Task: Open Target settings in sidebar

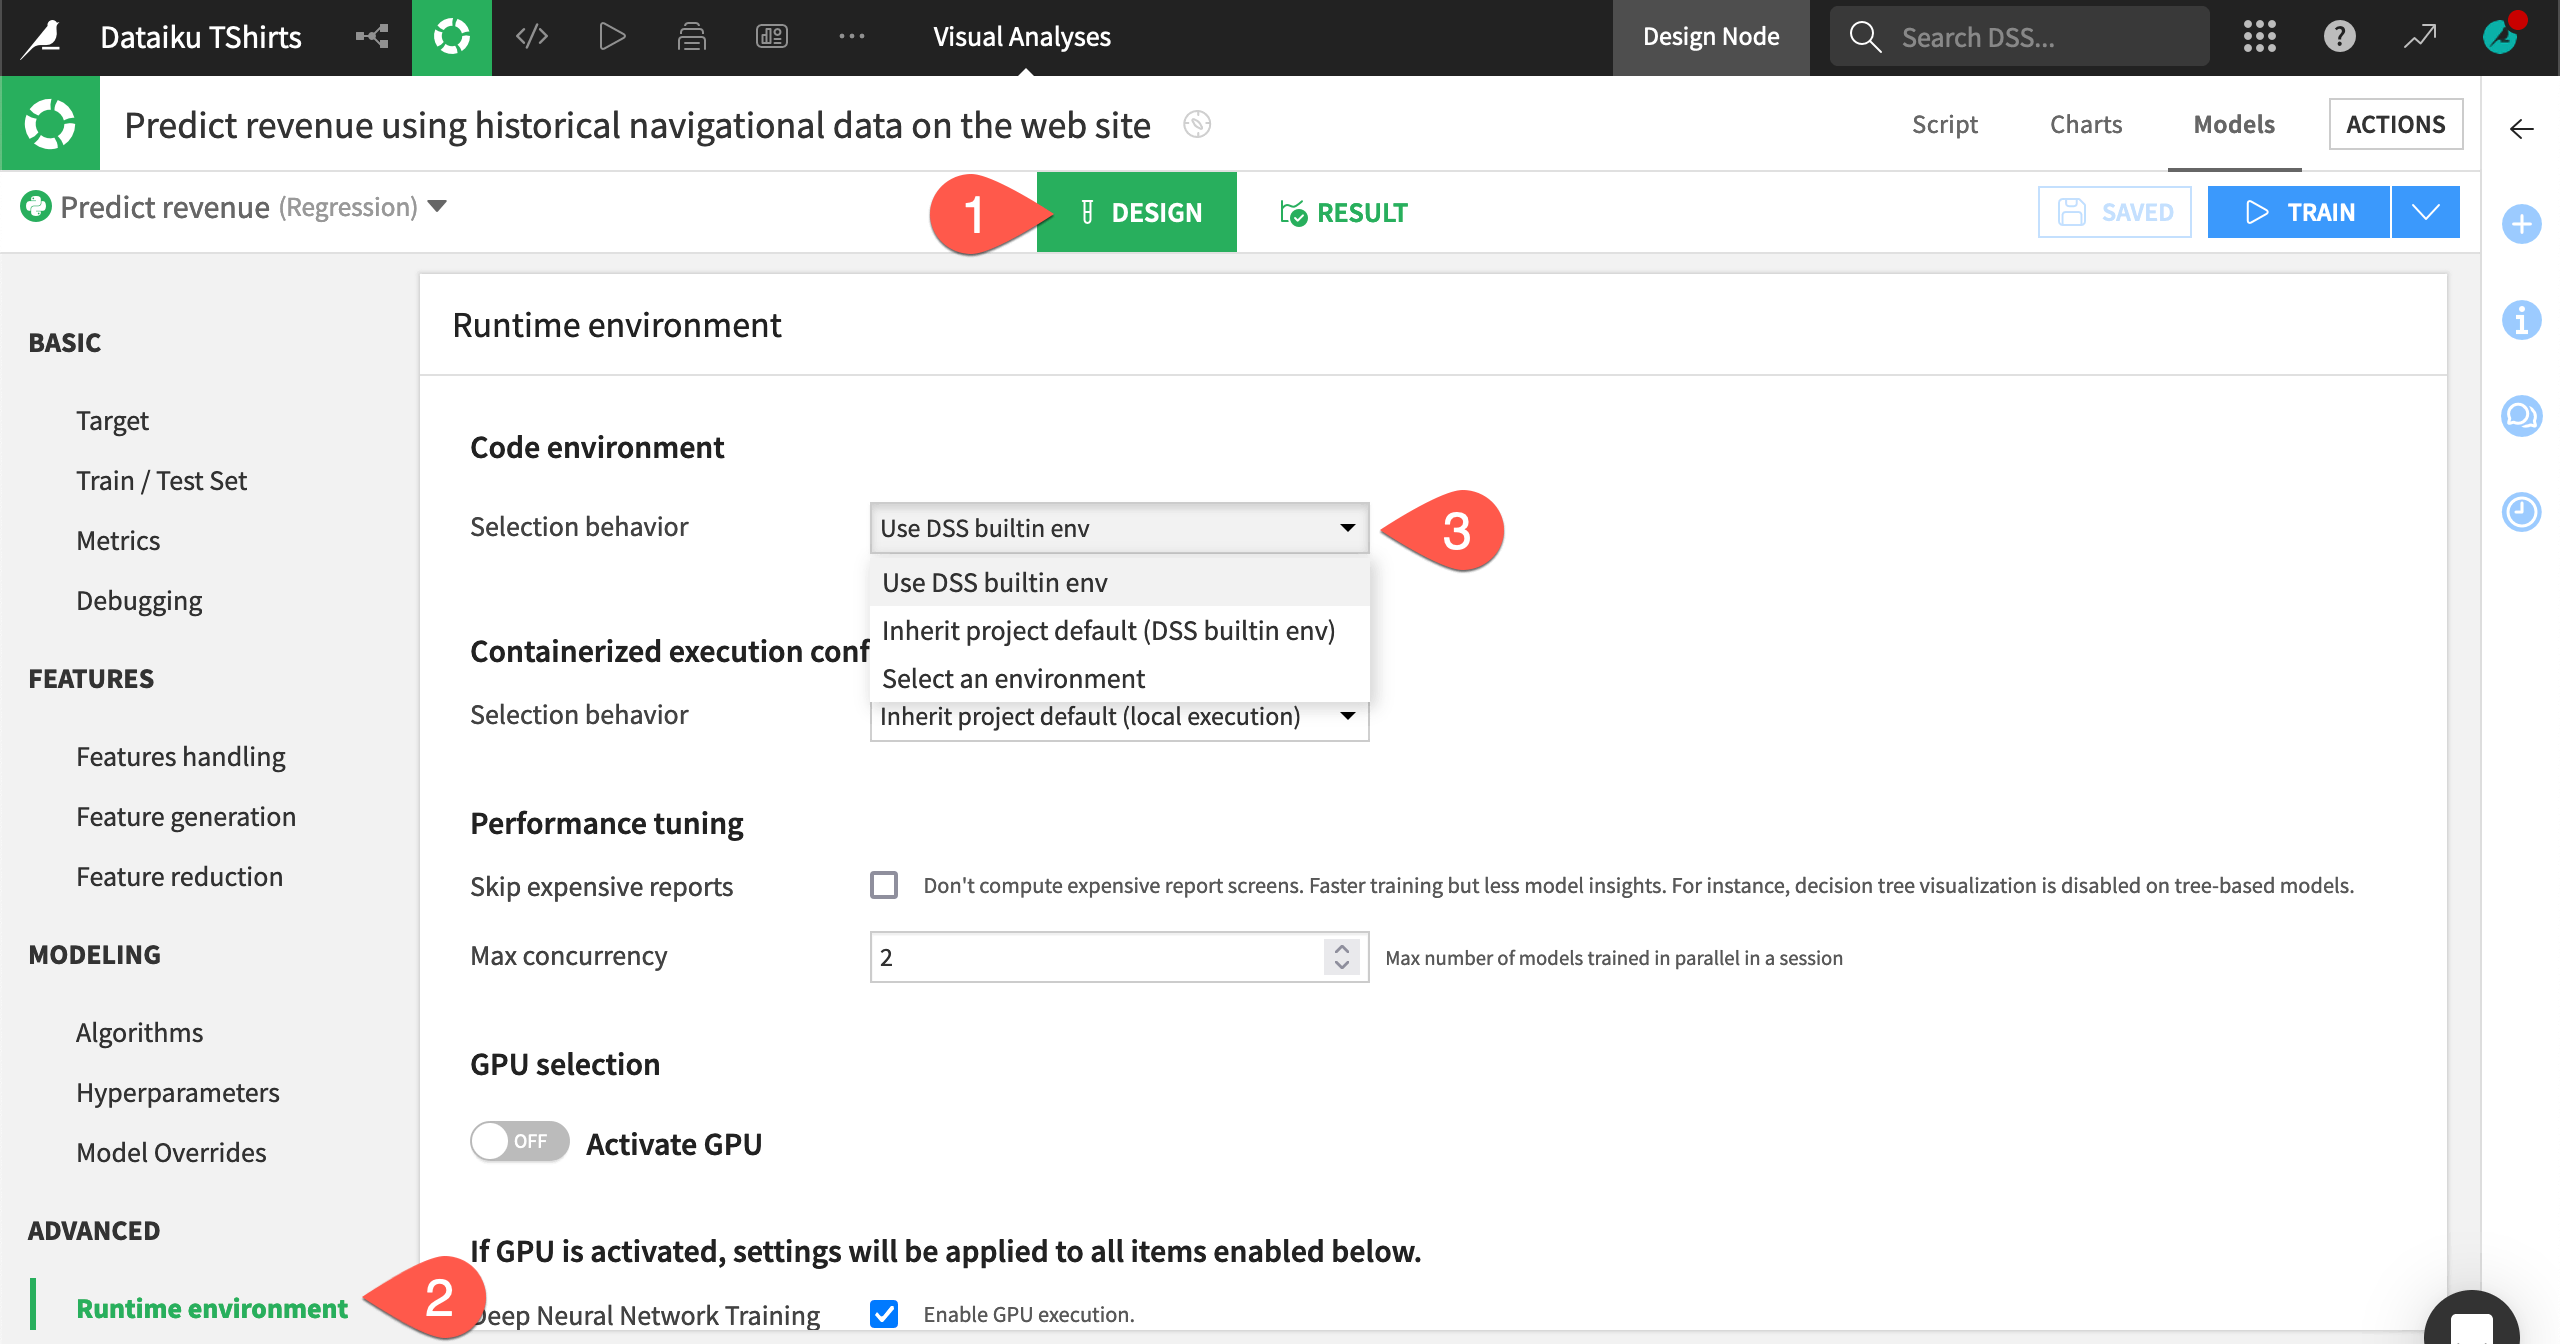Action: pyautogui.click(x=112, y=420)
